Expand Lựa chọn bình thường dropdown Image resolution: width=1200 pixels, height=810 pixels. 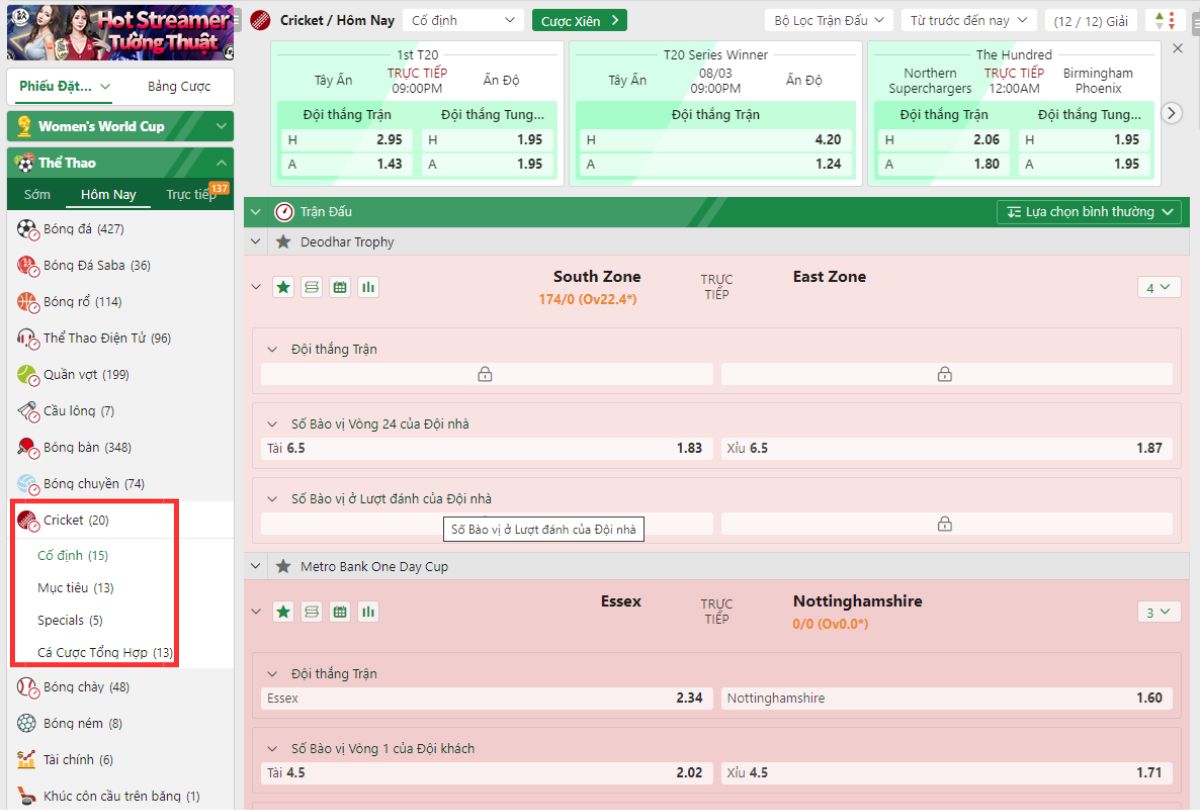tap(1089, 212)
